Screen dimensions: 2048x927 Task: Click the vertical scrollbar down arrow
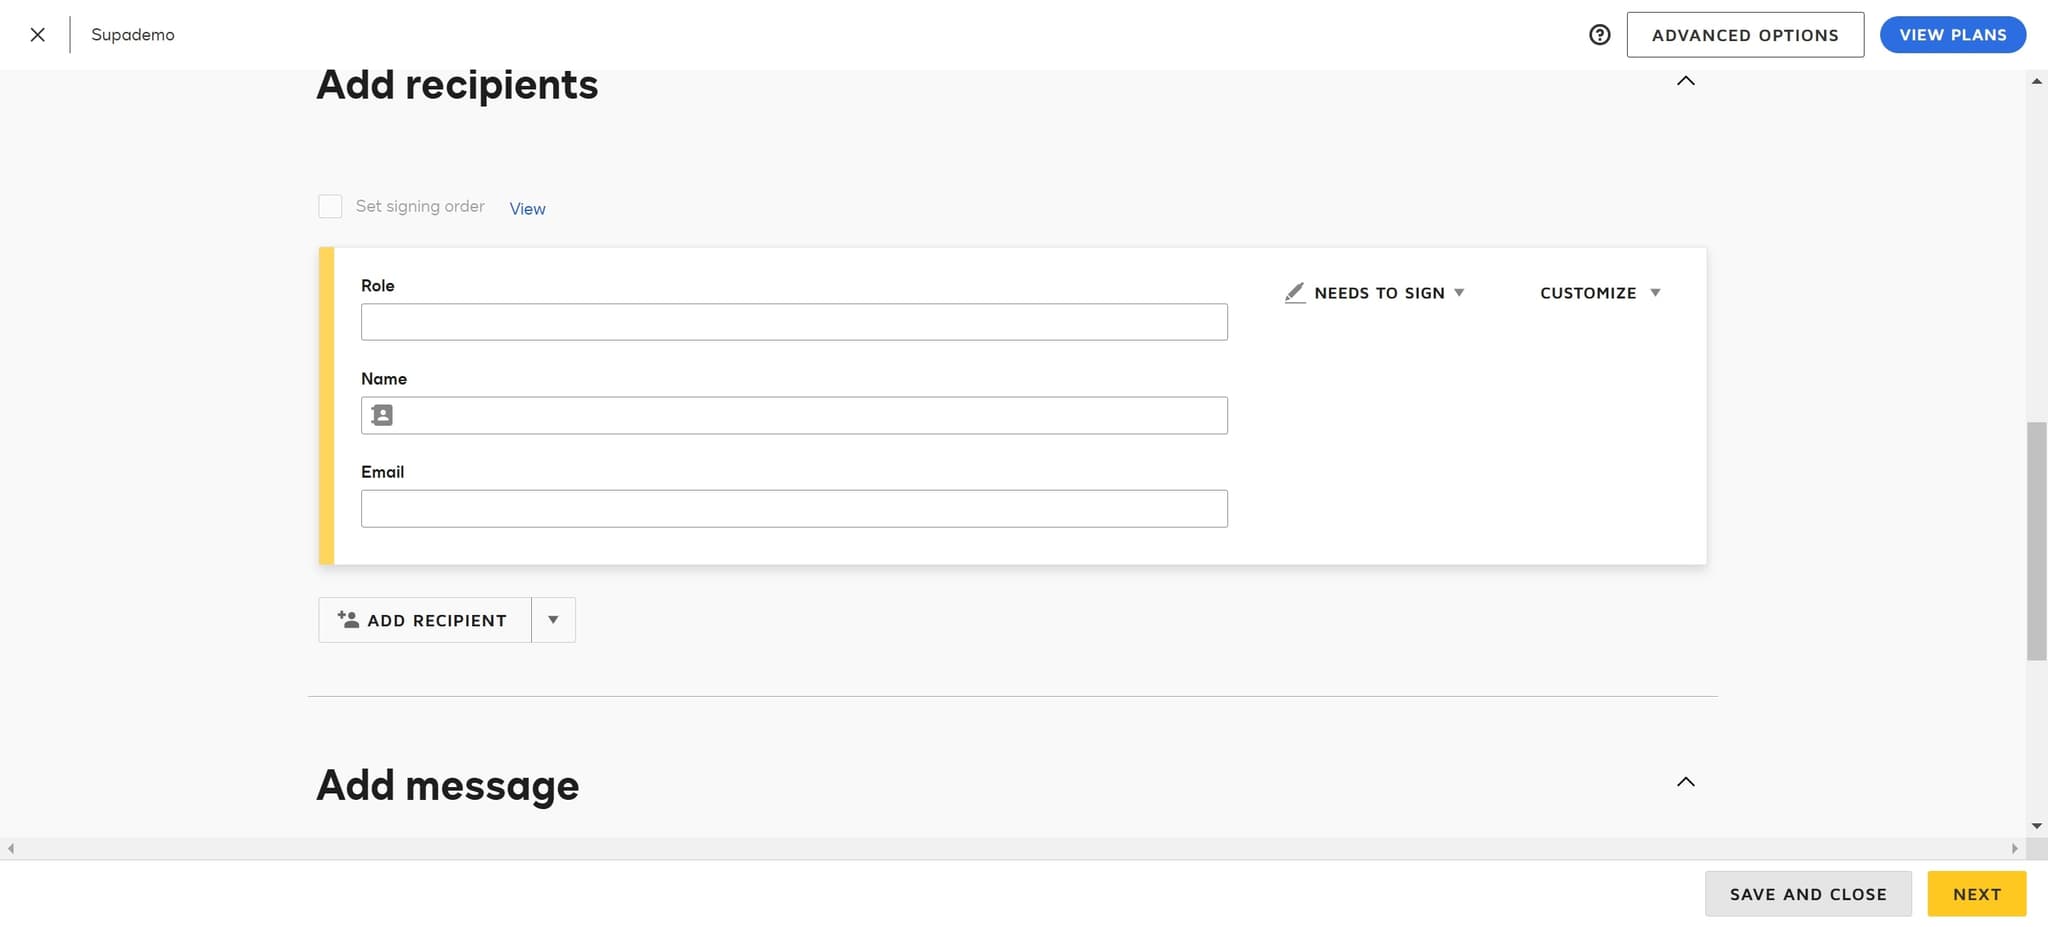[2036, 826]
